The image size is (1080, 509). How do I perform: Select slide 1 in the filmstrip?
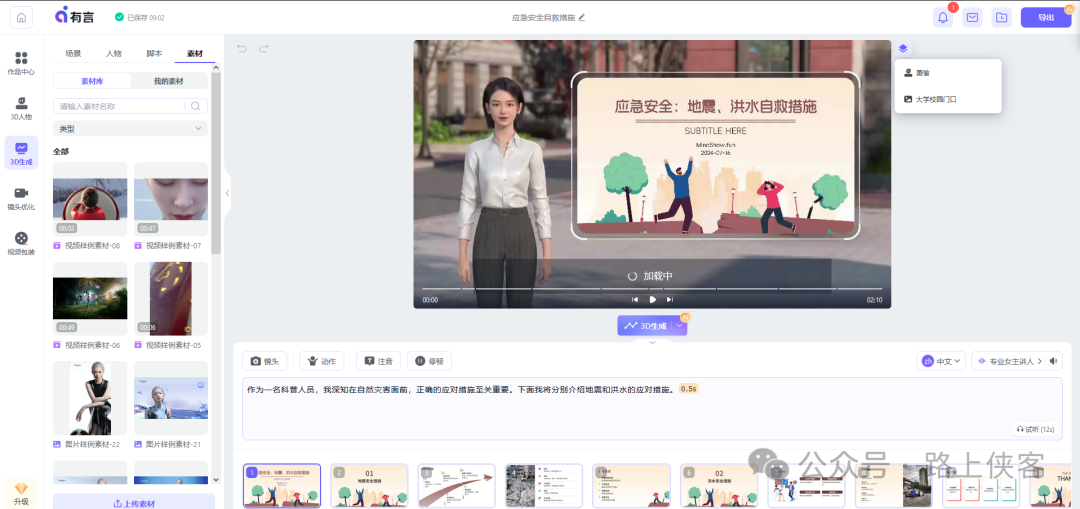(x=282, y=486)
